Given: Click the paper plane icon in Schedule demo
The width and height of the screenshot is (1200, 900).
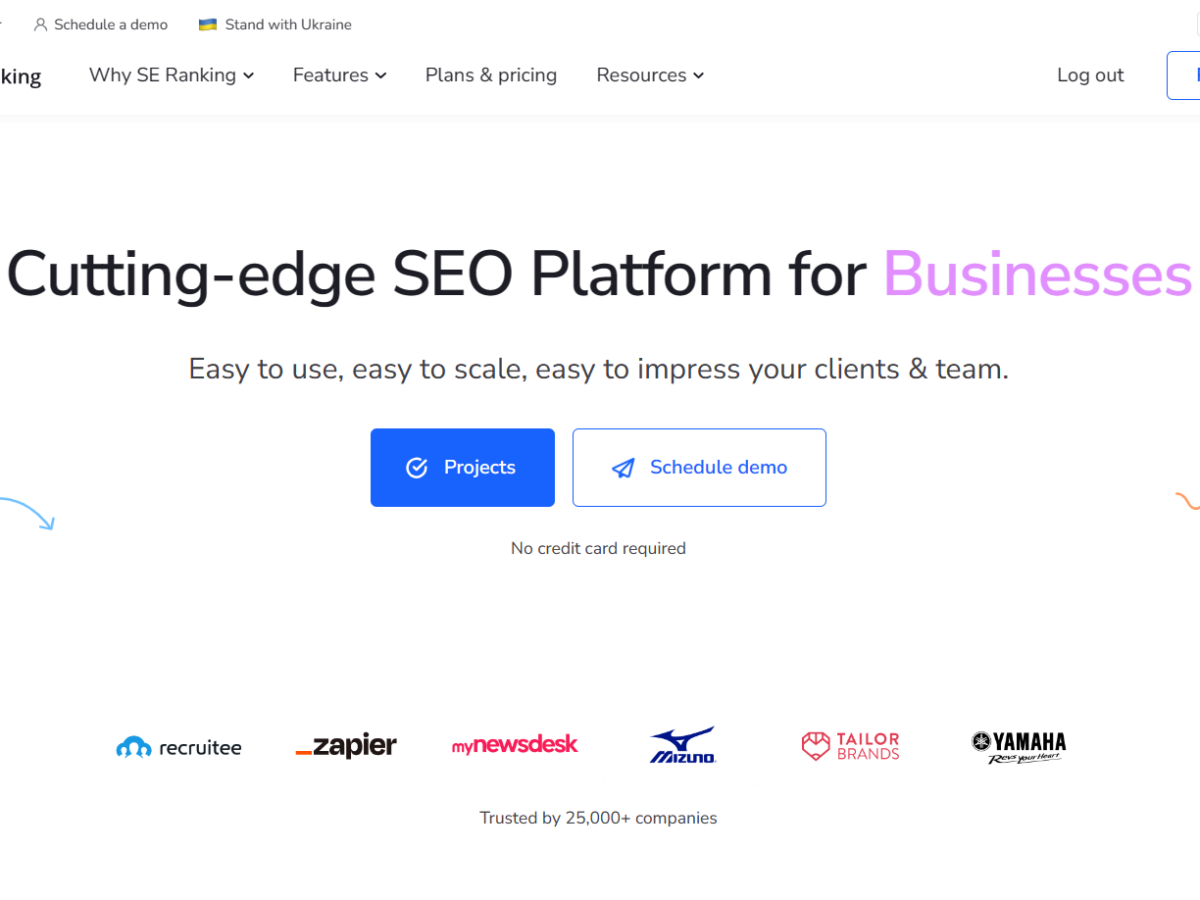Looking at the screenshot, I should [624, 467].
